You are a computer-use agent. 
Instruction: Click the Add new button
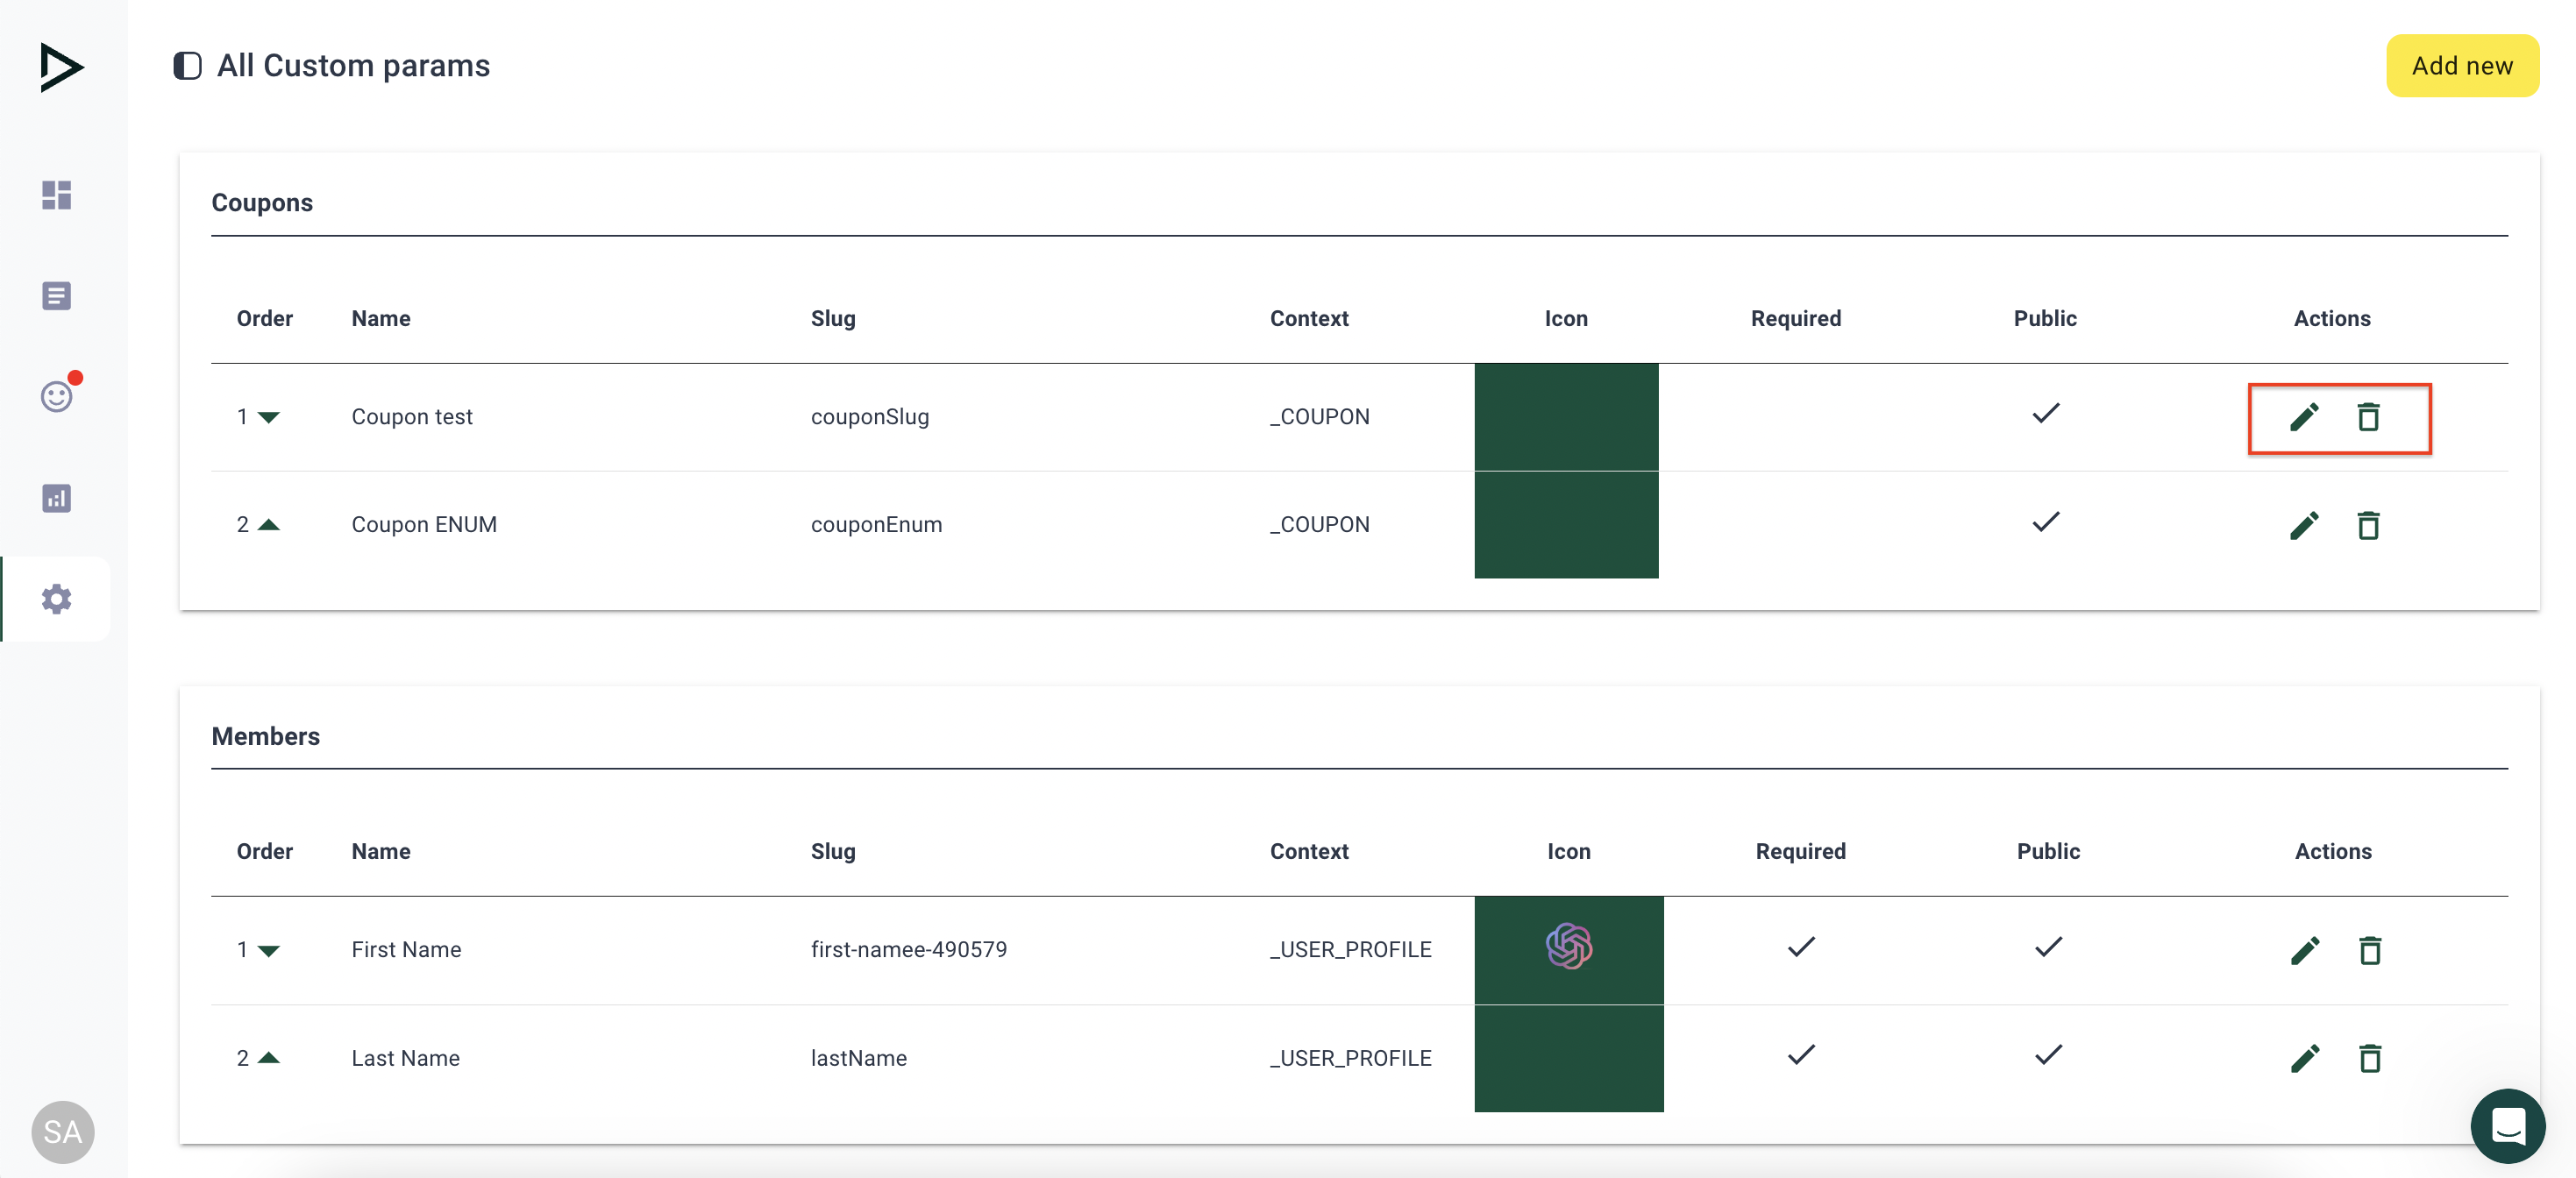tap(2461, 66)
